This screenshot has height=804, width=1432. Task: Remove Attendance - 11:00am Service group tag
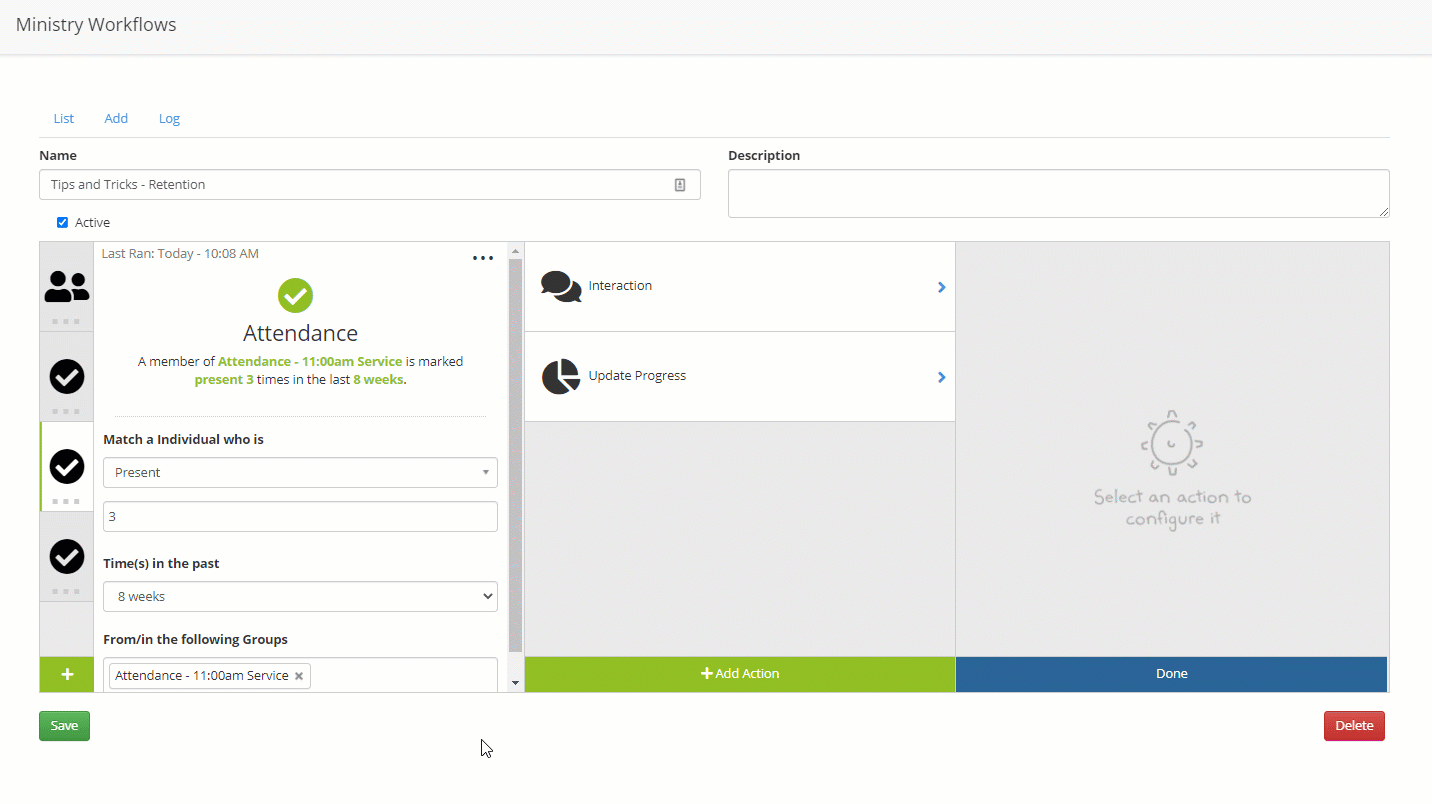[x=299, y=676]
